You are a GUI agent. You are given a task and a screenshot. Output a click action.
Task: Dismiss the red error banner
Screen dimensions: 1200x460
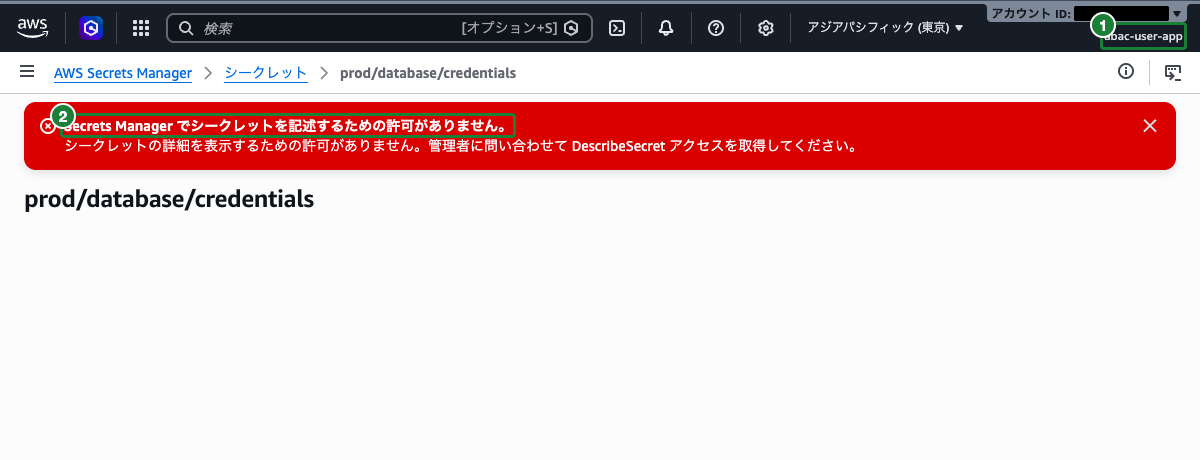pos(1150,125)
